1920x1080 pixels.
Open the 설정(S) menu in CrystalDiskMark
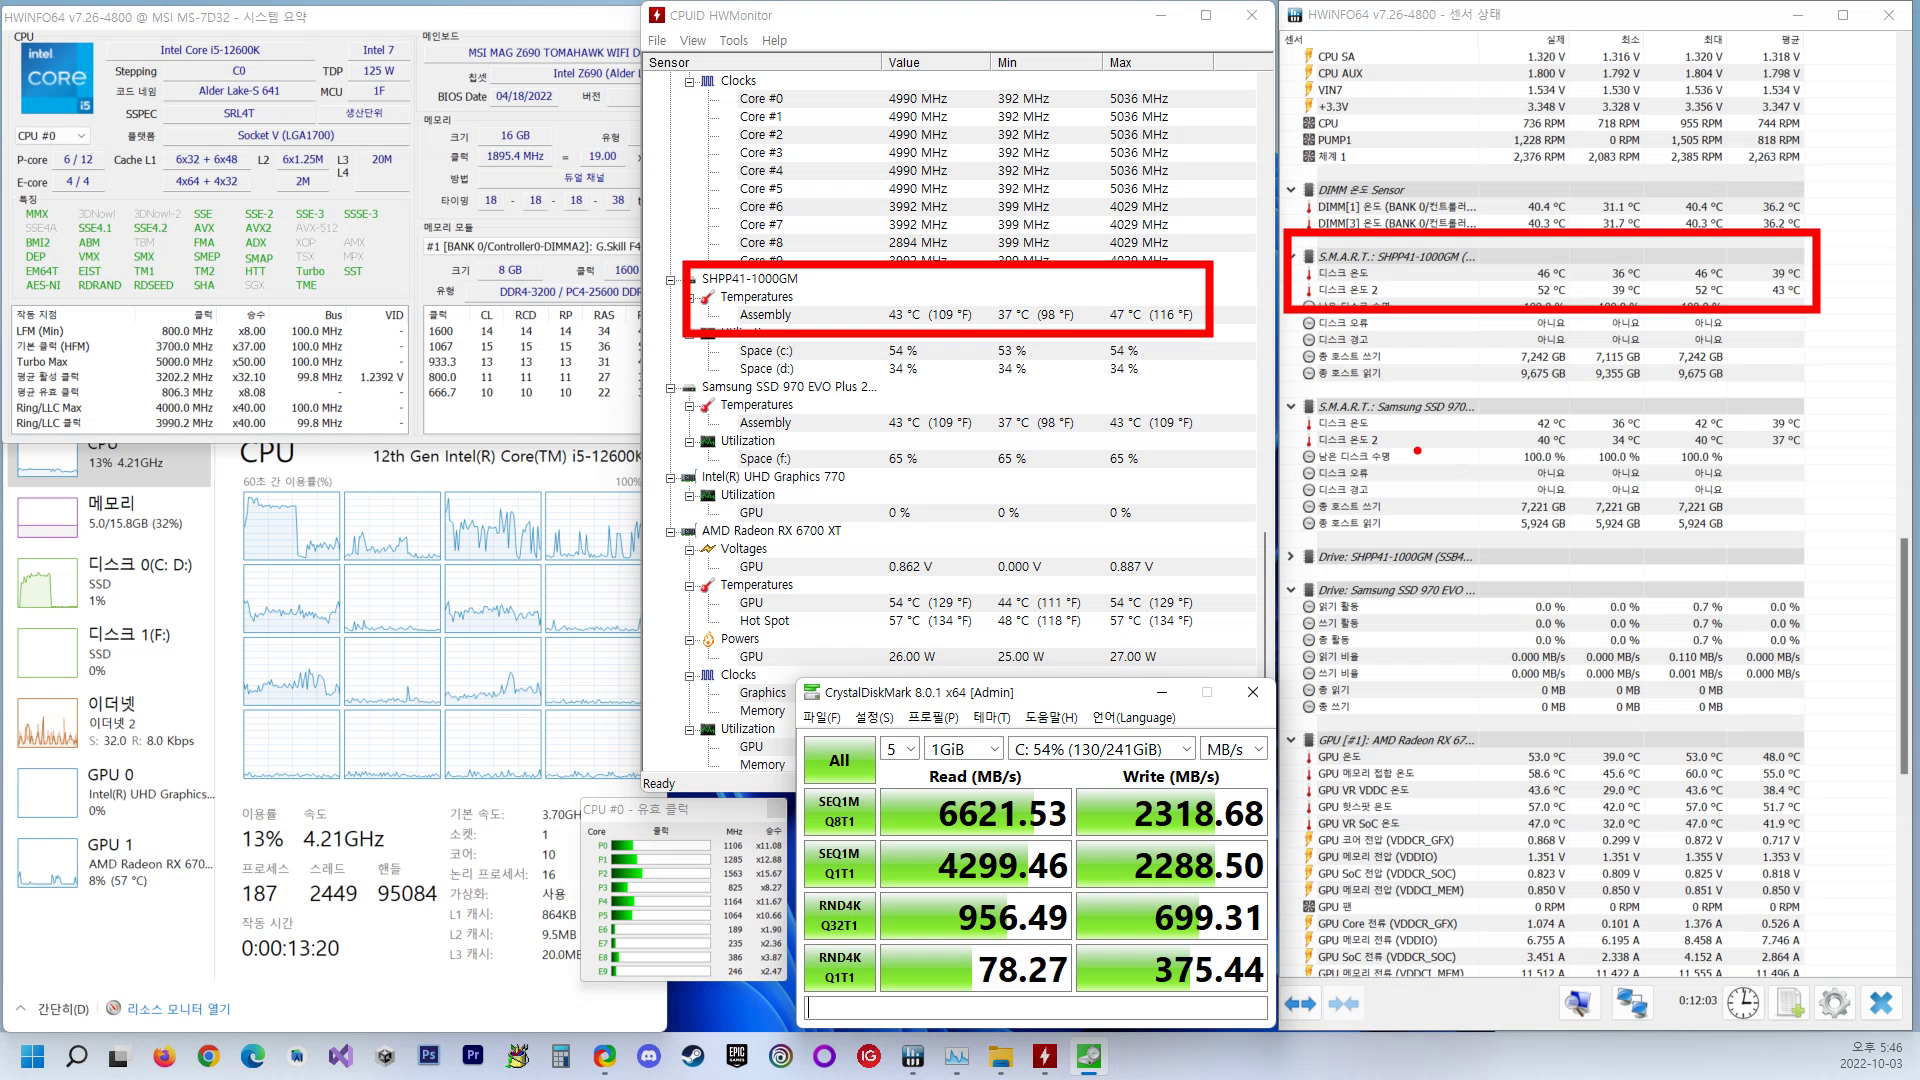tap(873, 717)
